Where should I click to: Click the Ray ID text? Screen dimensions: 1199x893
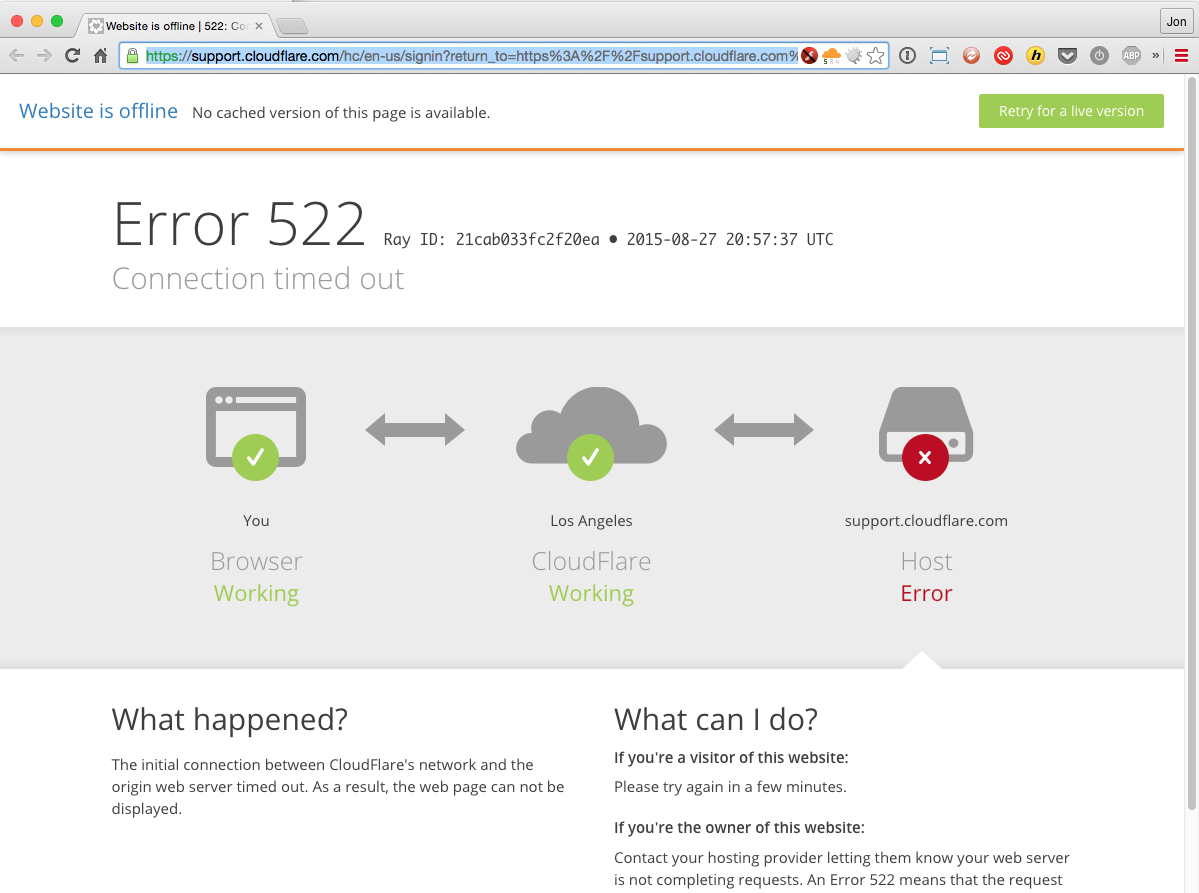(x=492, y=239)
